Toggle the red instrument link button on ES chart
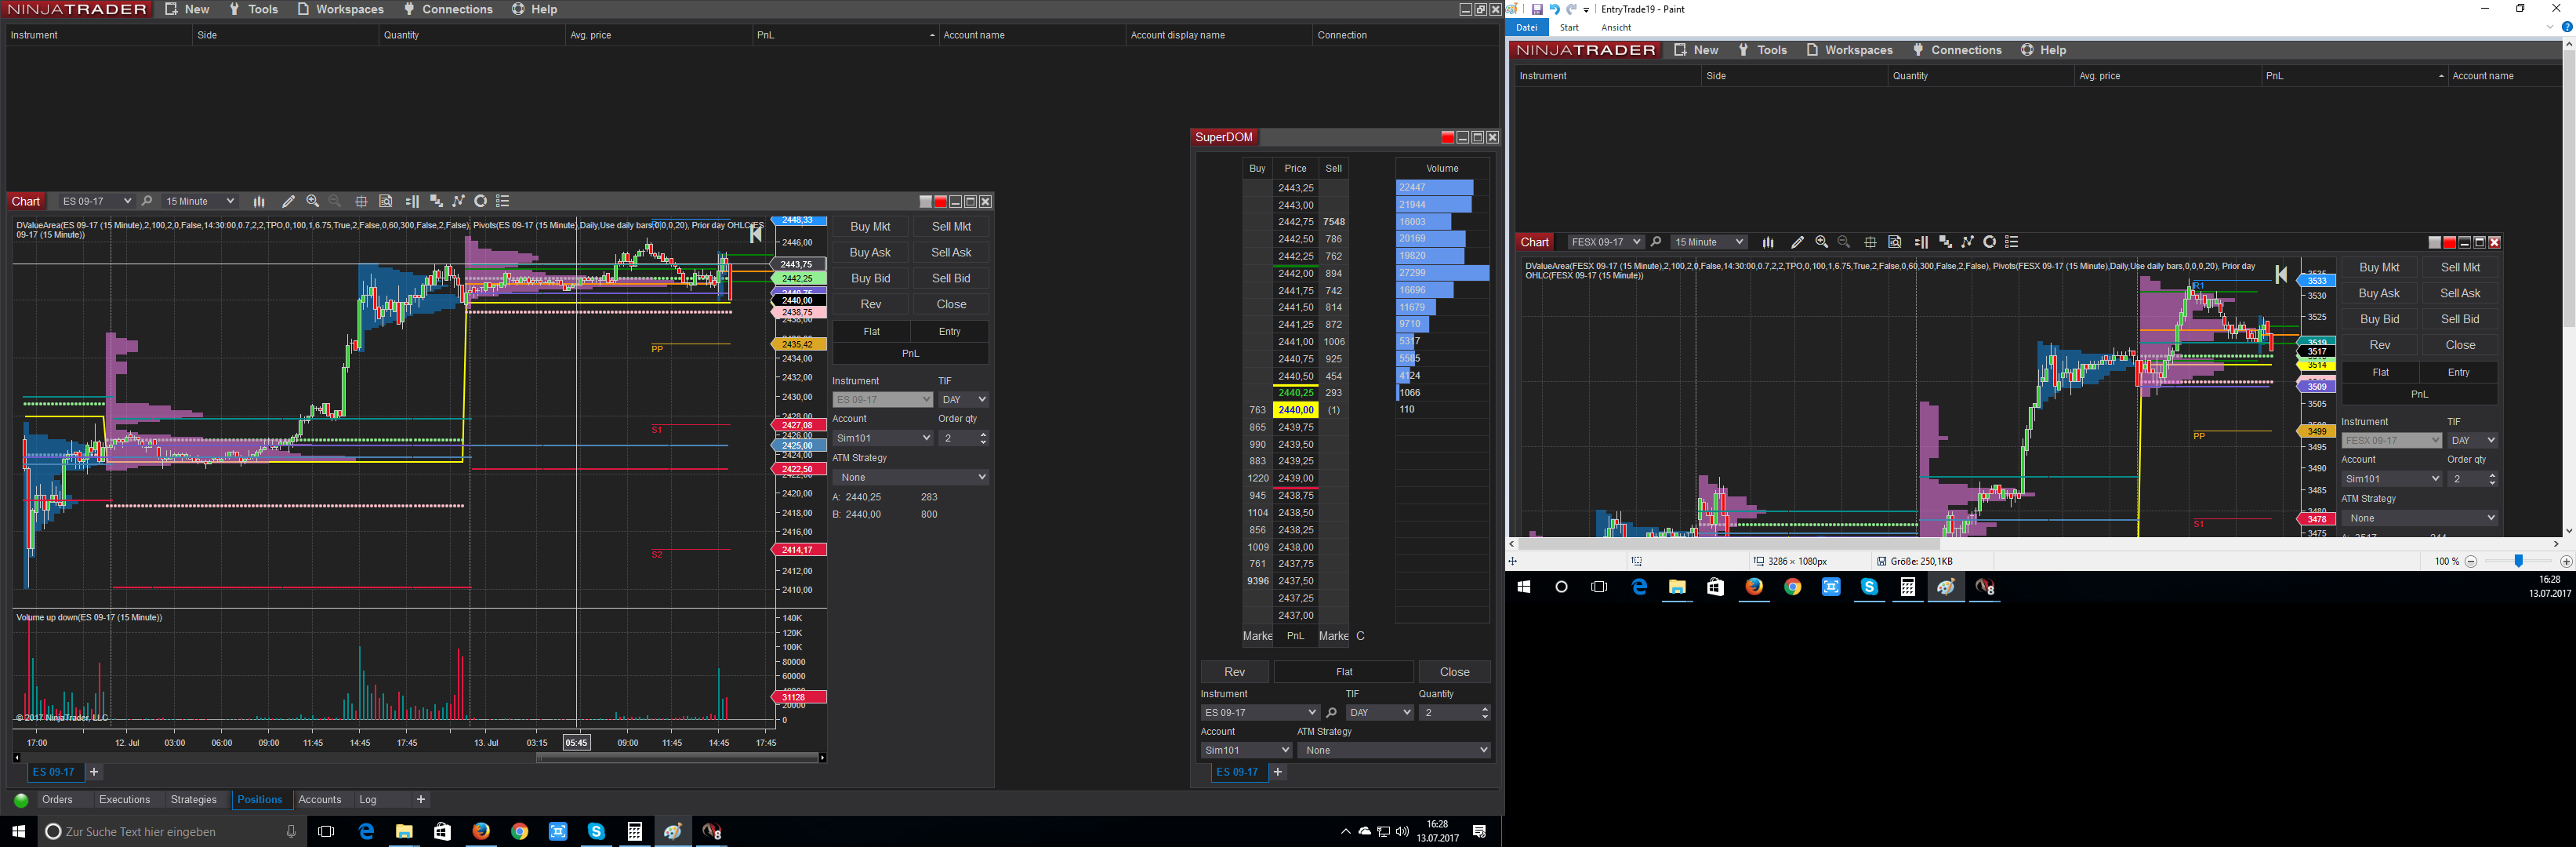The height and width of the screenshot is (847, 2576). coord(940,202)
